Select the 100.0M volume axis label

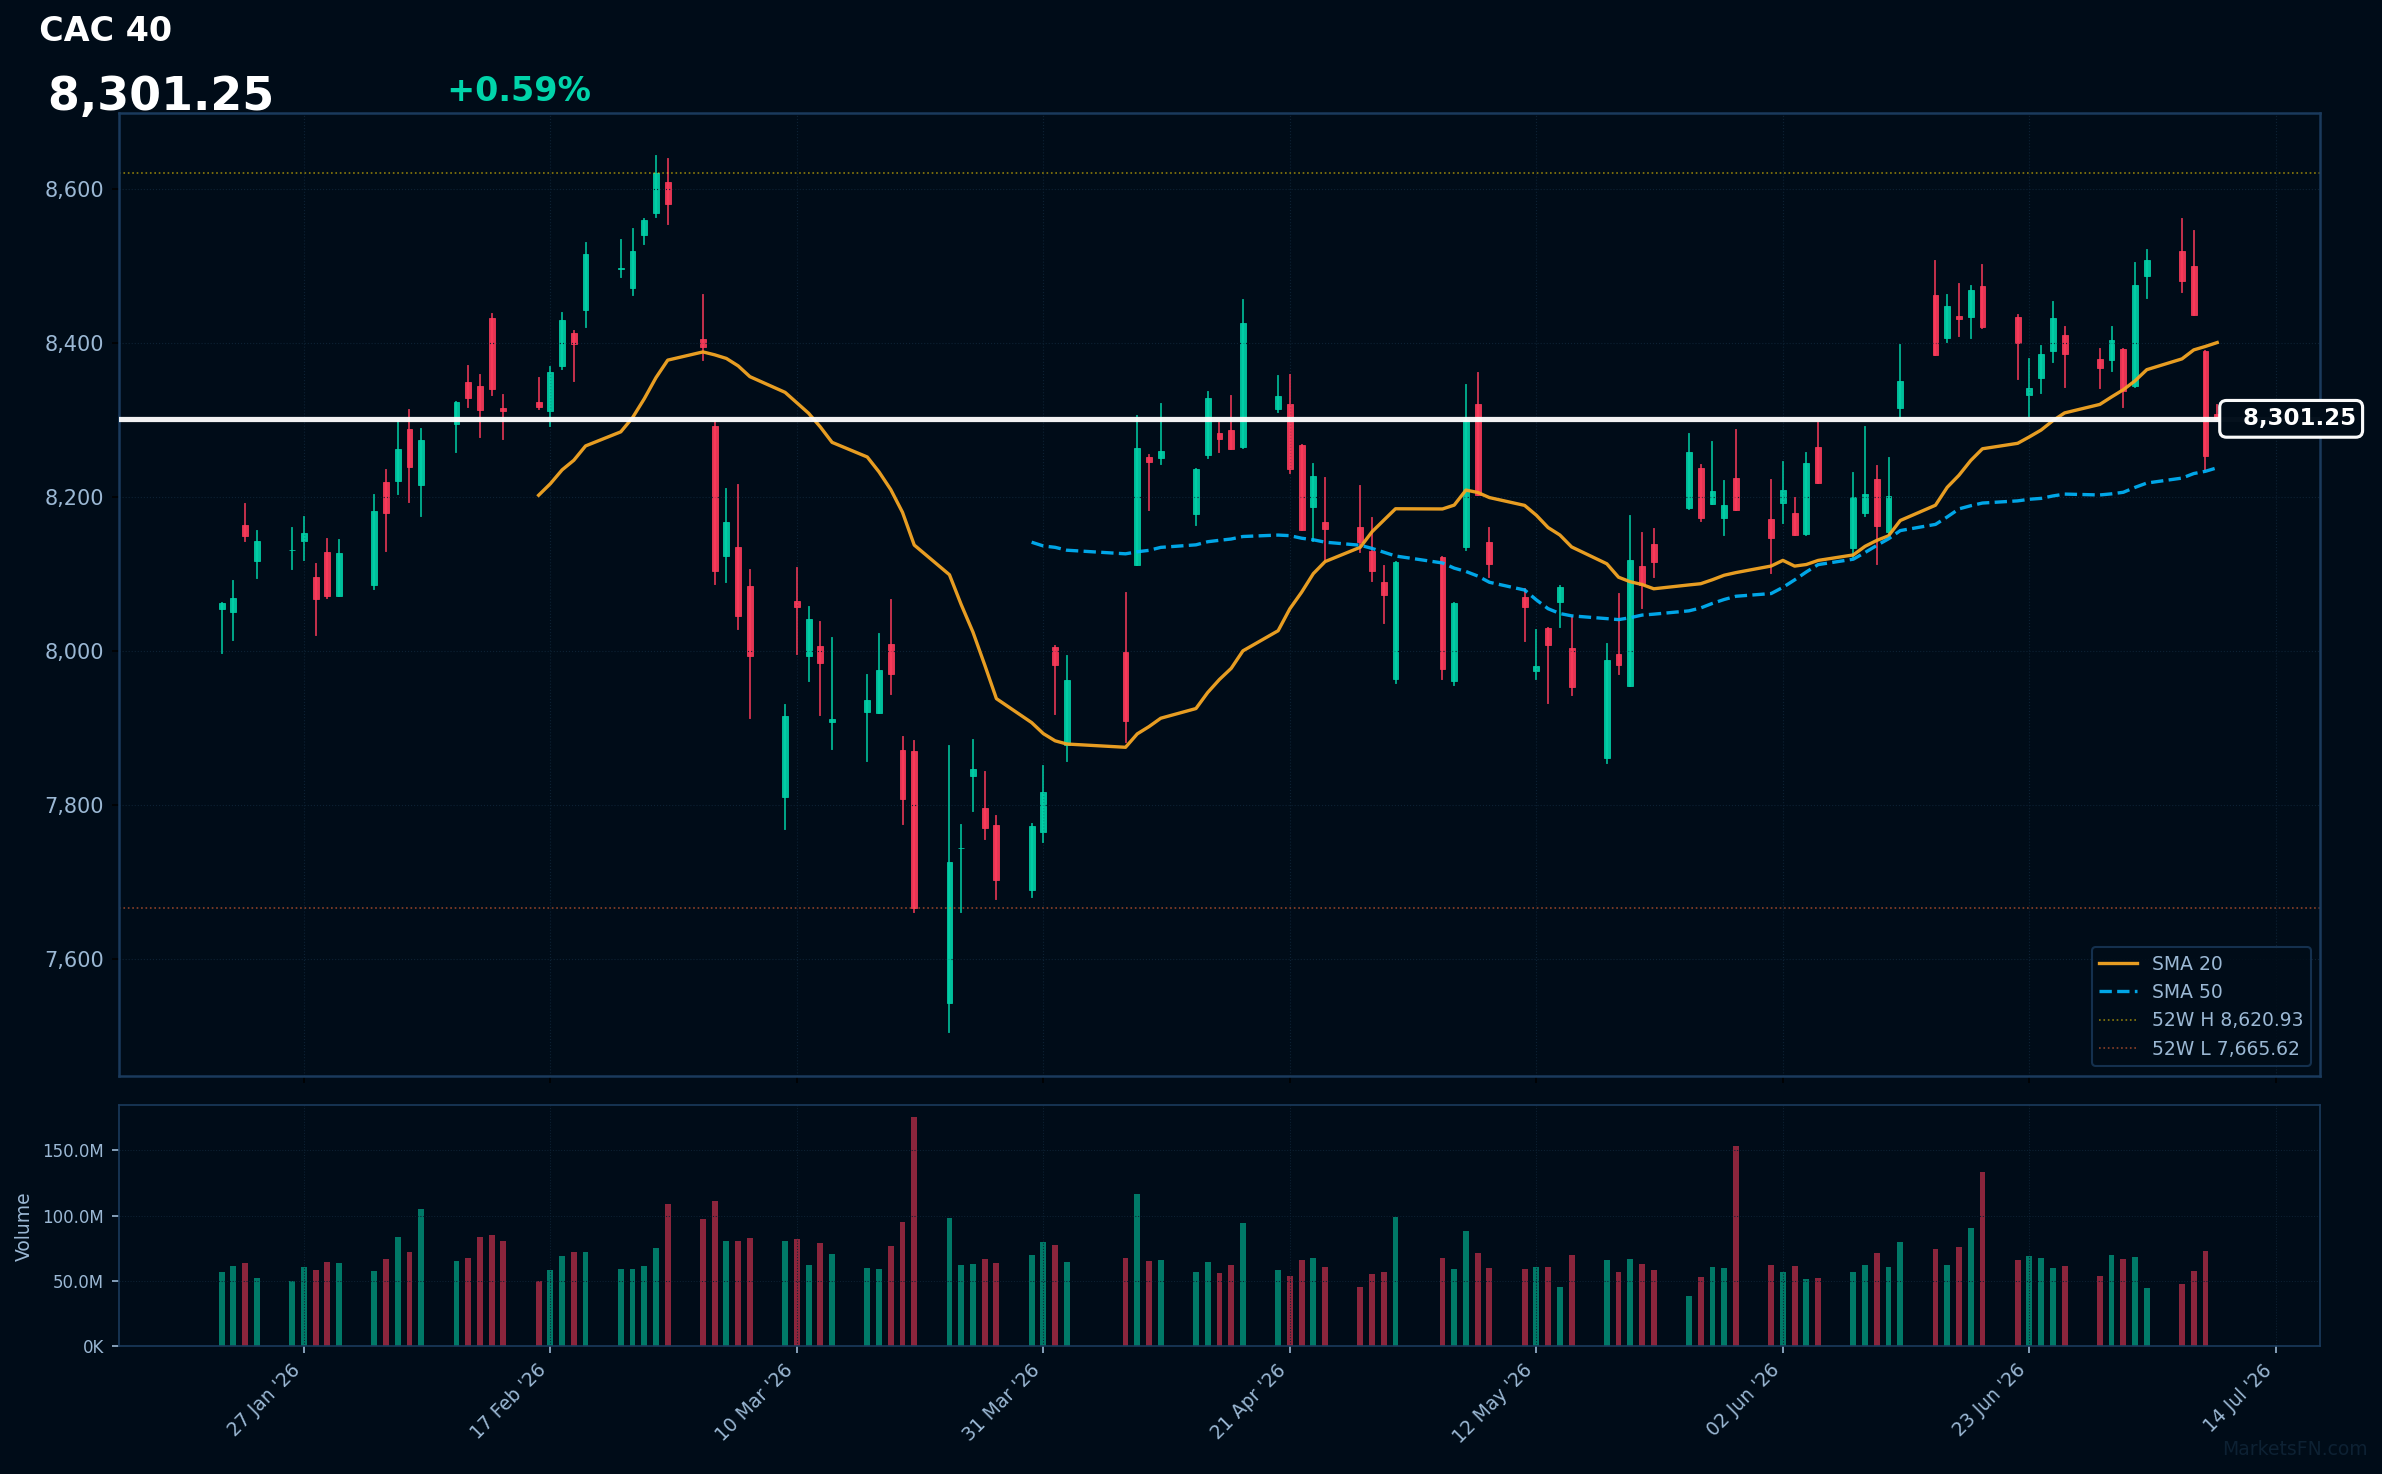[x=73, y=1217]
